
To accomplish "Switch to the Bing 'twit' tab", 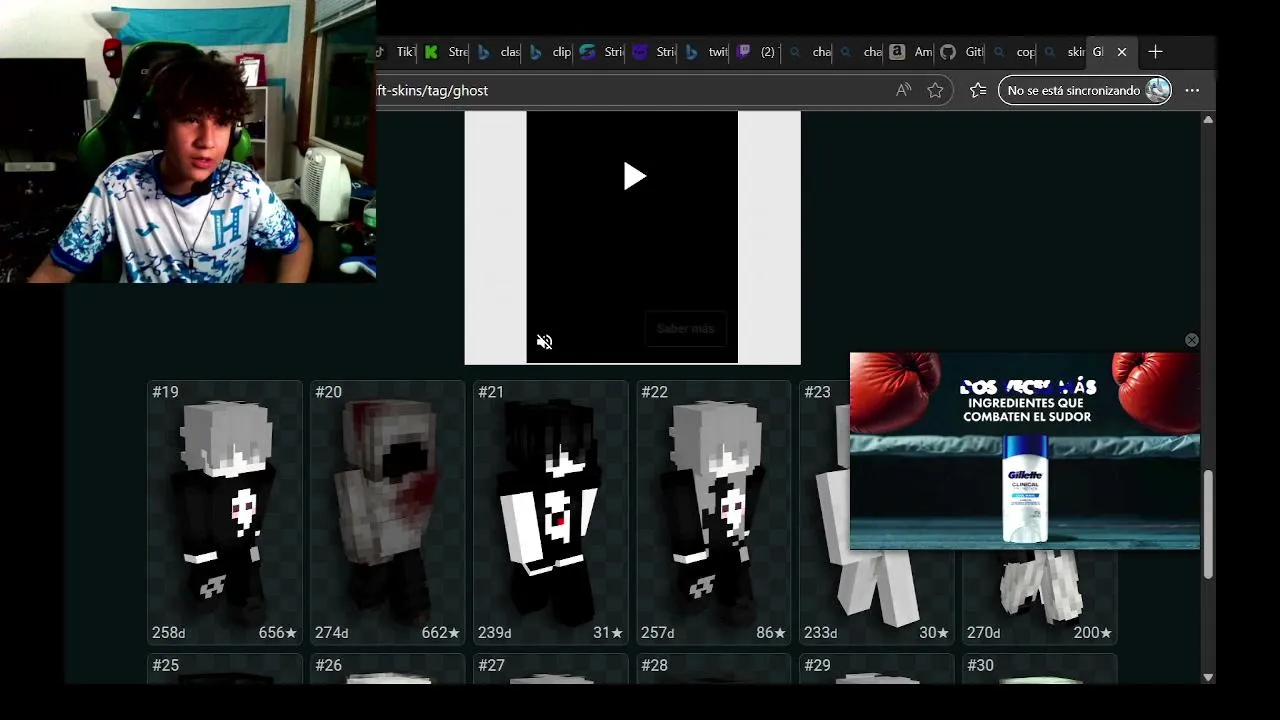I will (x=706, y=52).
